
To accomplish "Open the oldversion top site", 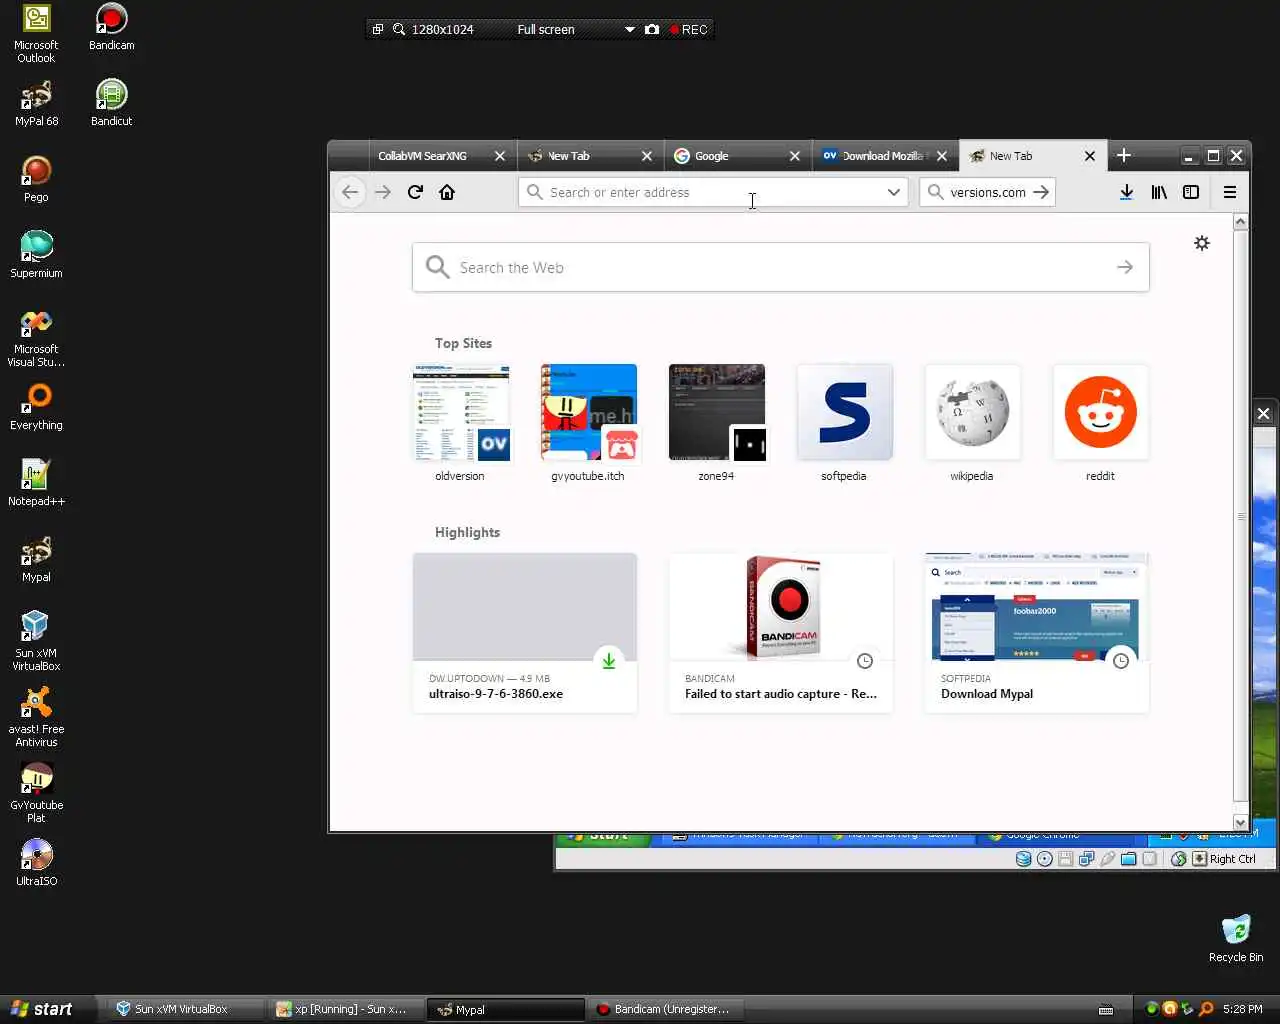I will (460, 424).
